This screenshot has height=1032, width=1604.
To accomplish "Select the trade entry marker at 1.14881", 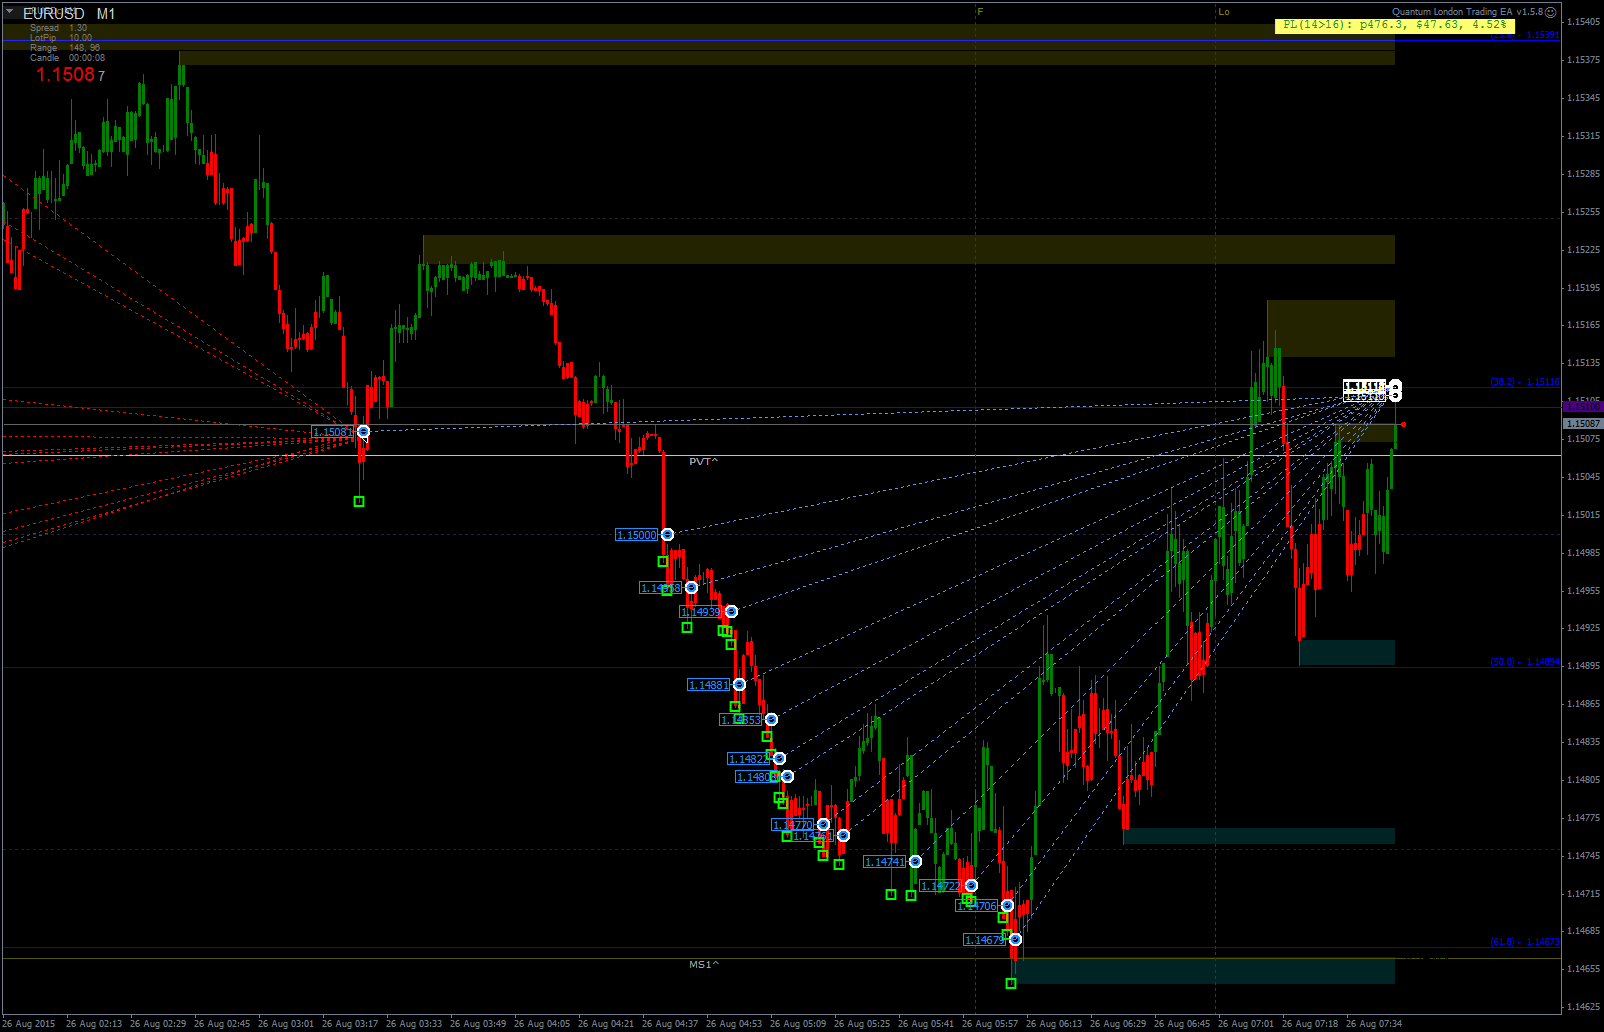I will [x=739, y=685].
